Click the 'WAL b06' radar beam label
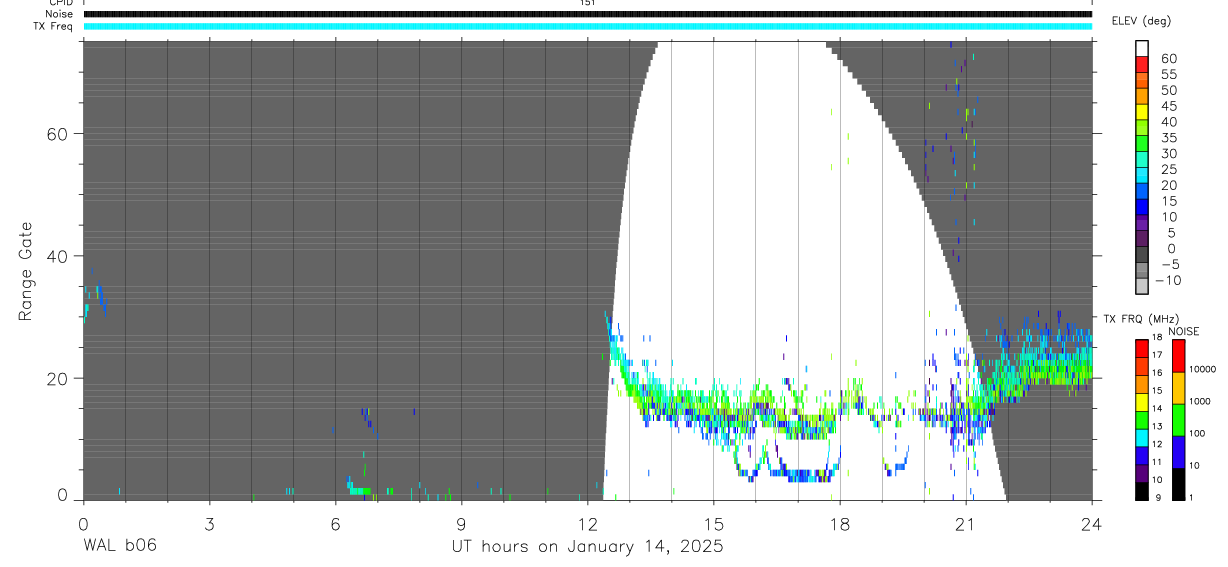This screenshot has width=1228, height=567. click(120, 546)
